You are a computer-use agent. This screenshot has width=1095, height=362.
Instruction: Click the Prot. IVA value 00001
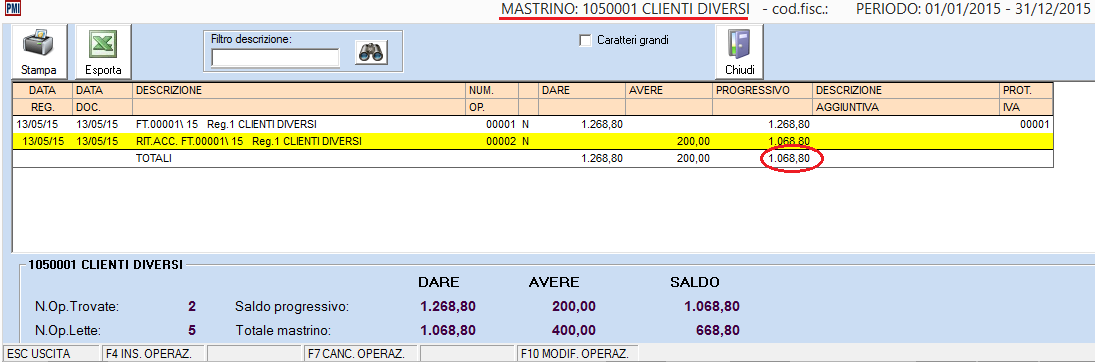coord(1035,124)
